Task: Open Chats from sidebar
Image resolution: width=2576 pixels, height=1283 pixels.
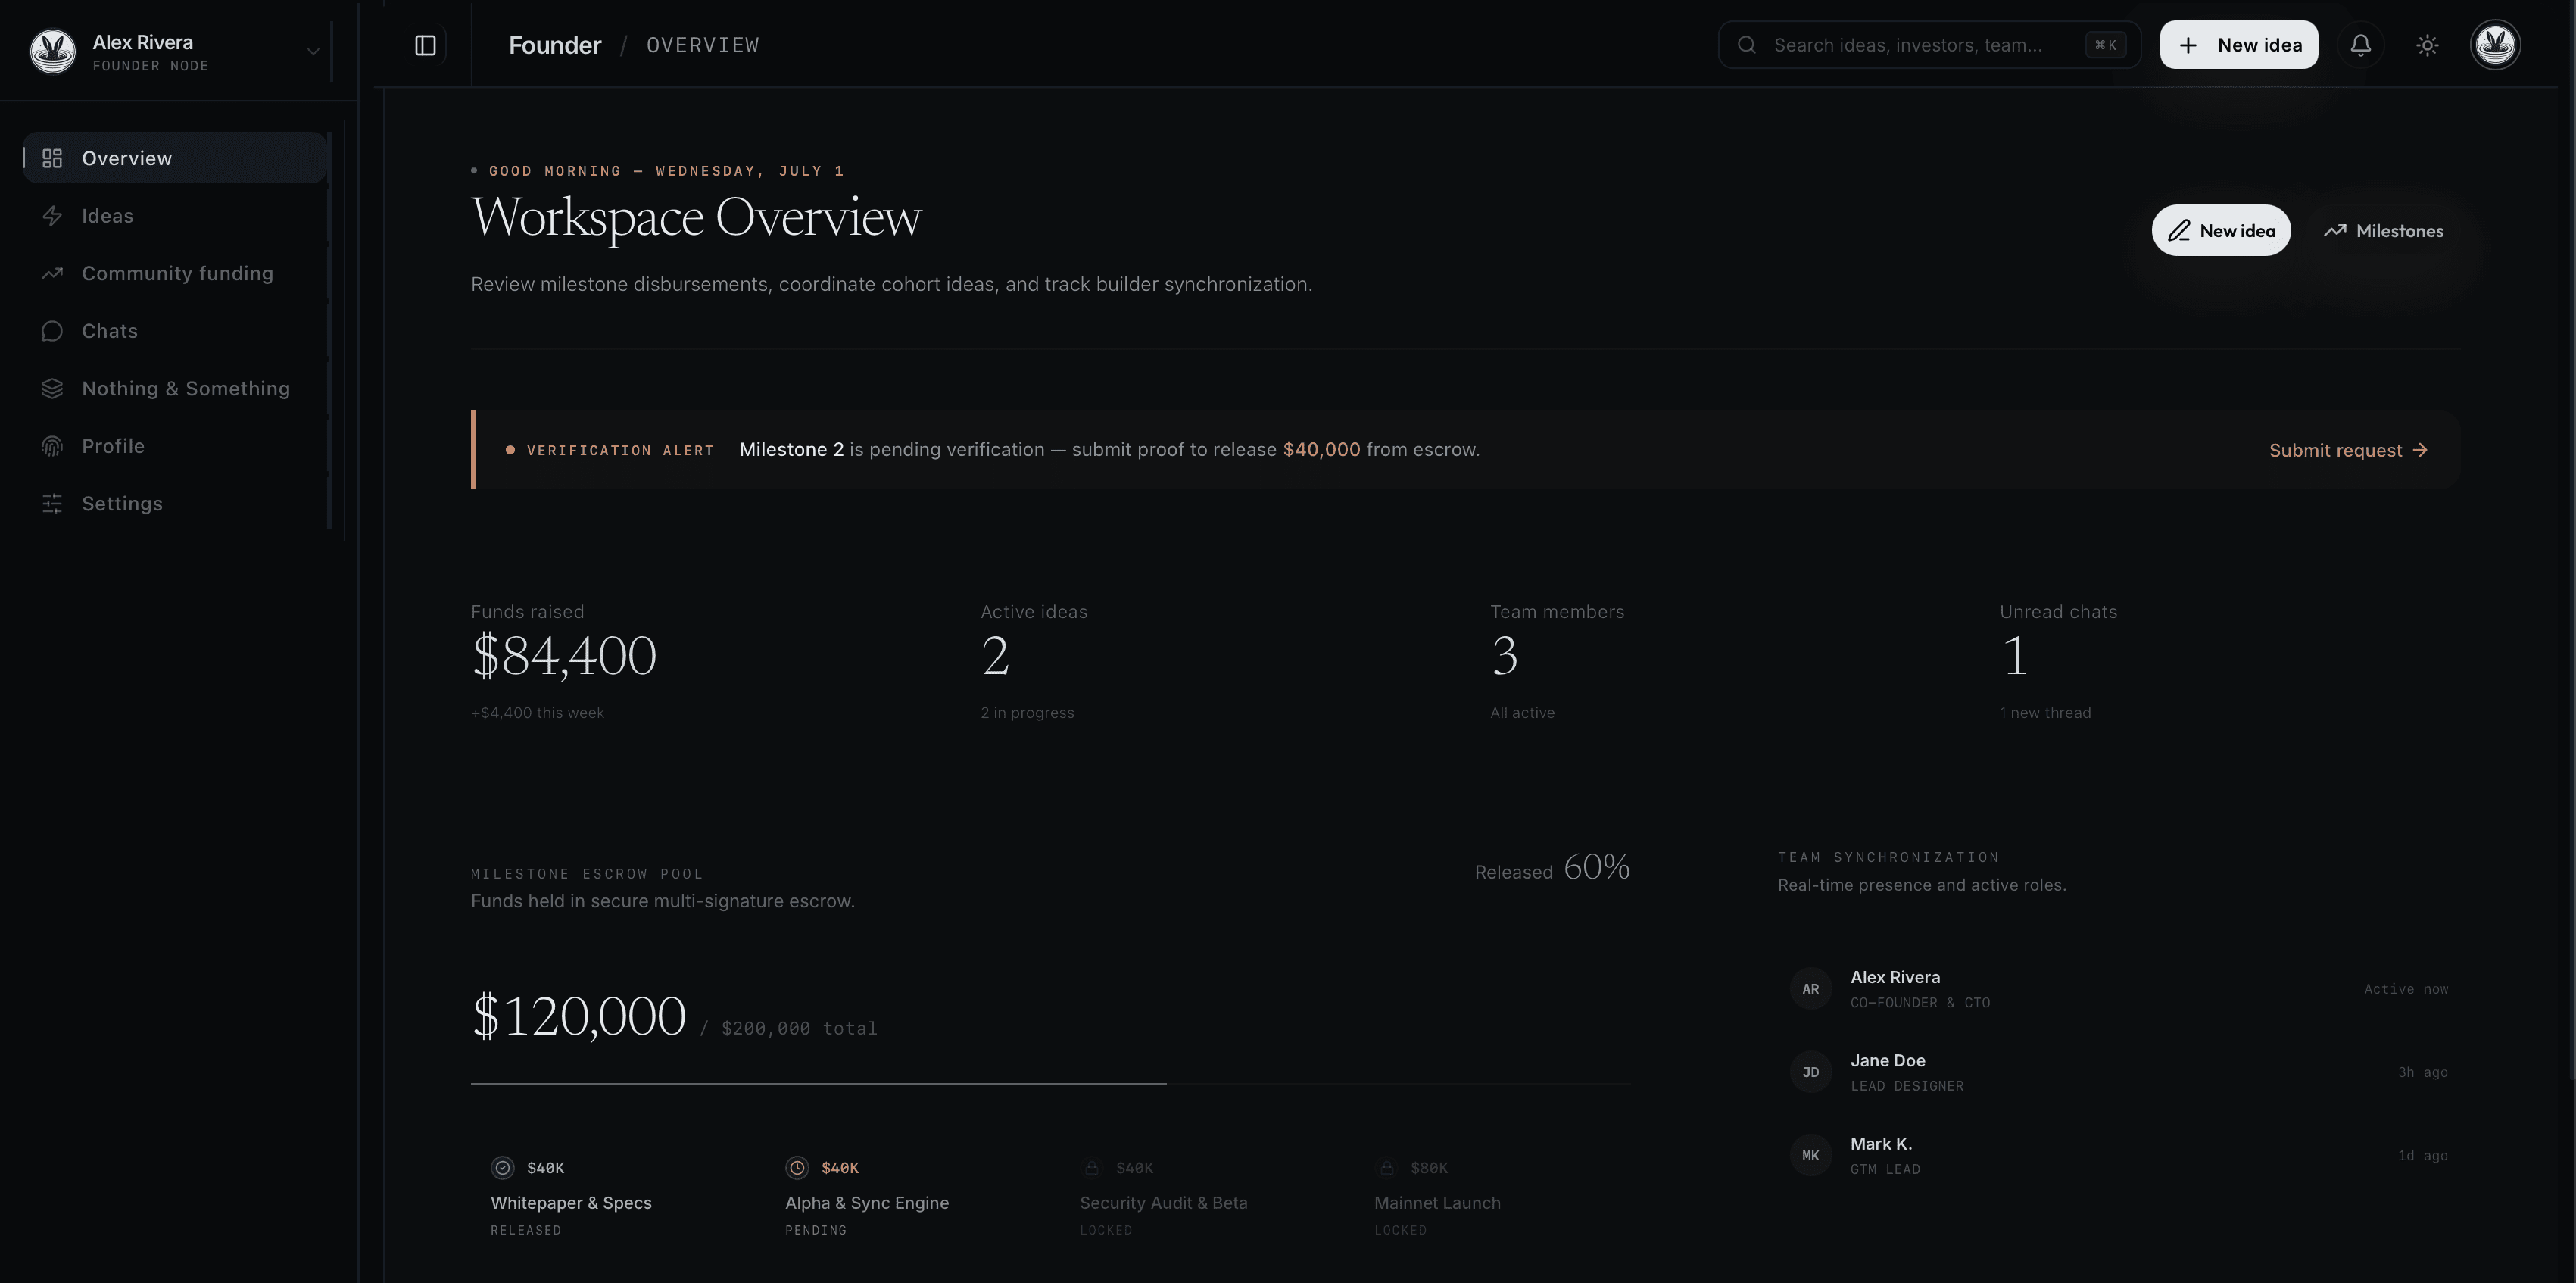Action: (x=175, y=331)
